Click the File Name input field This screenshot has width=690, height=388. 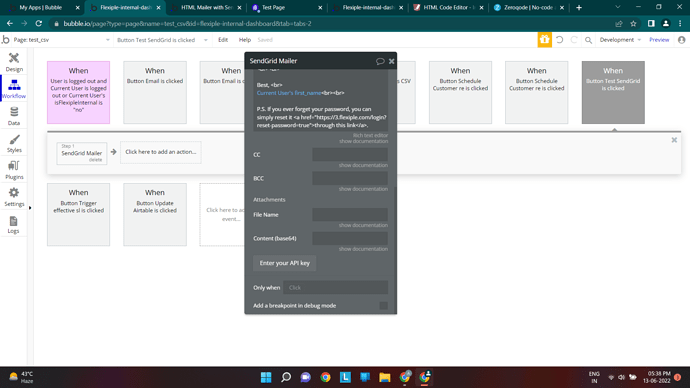click(350, 215)
